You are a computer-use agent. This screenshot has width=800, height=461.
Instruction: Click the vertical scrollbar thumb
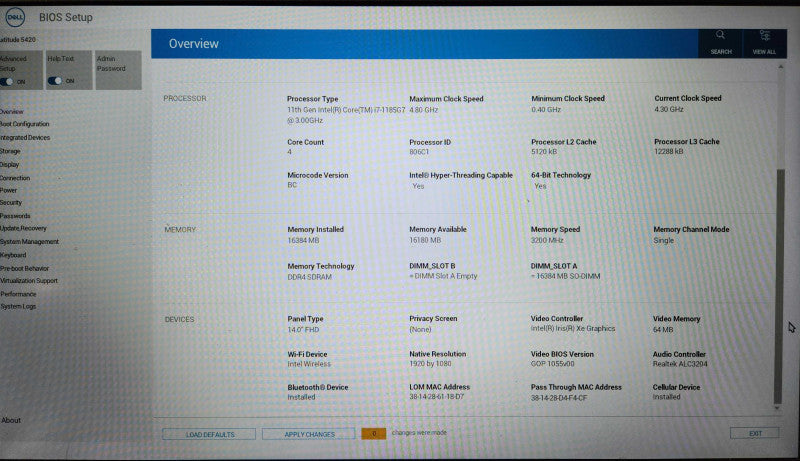tap(779, 286)
